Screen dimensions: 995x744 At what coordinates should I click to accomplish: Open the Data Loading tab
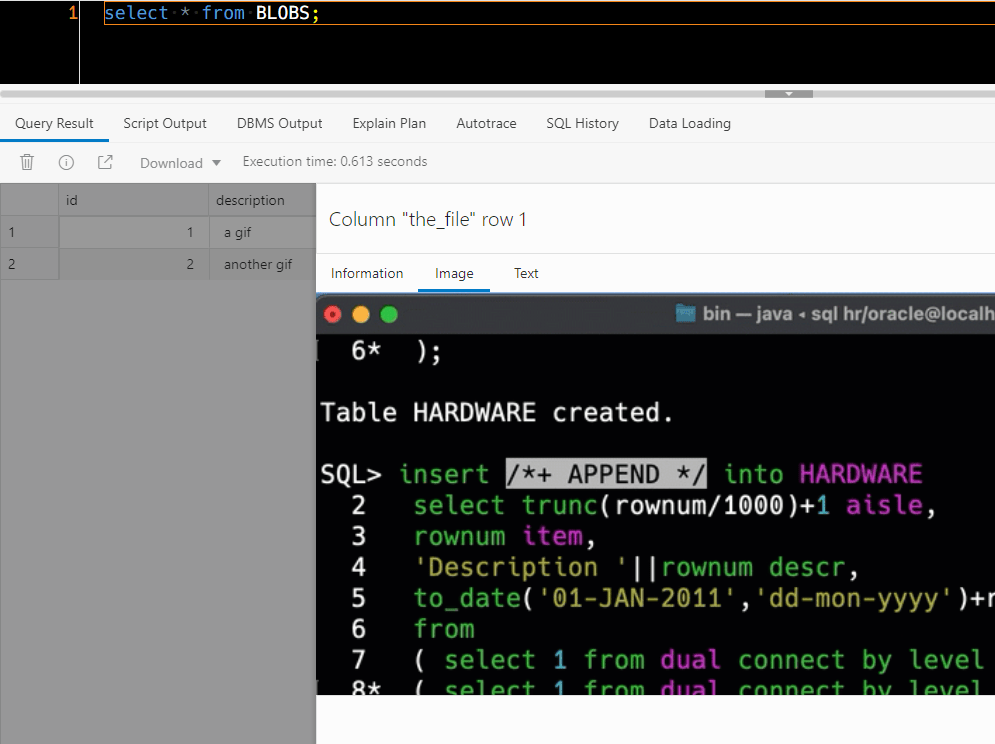tap(690, 123)
